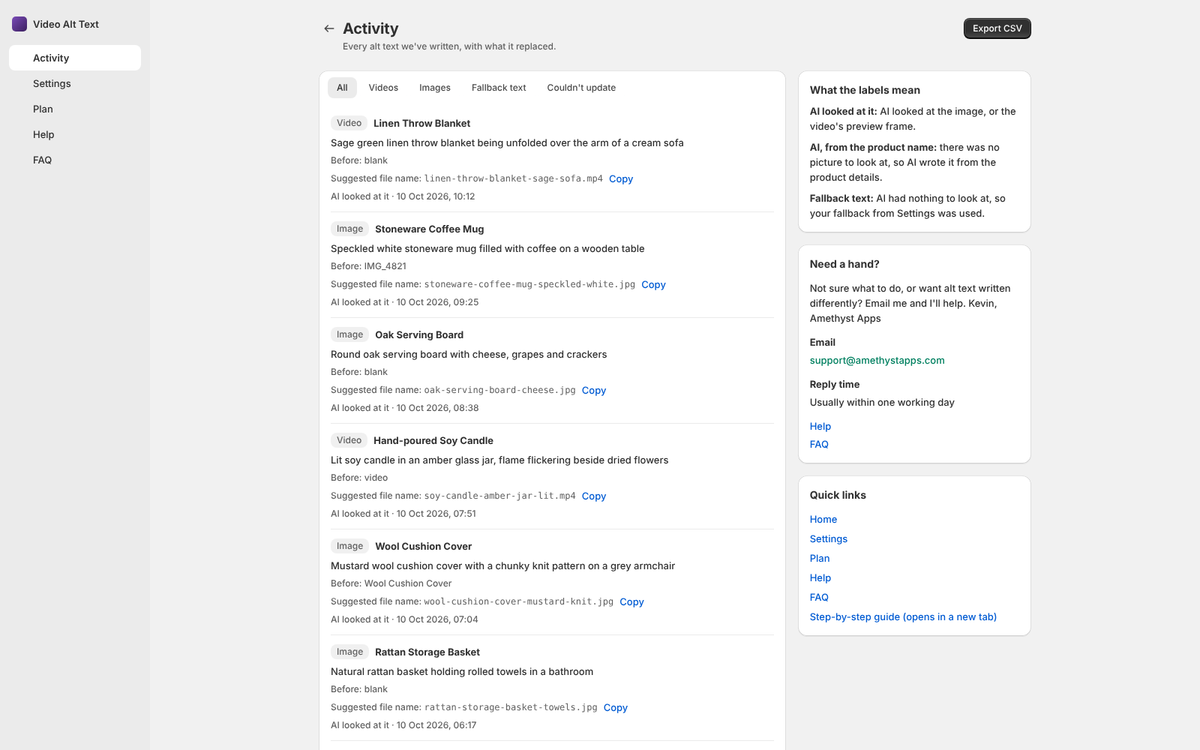Image resolution: width=1200 pixels, height=750 pixels.
Task: Copy stoneware-coffee-mug-speckled-white.jpg file name
Action: [654, 285]
